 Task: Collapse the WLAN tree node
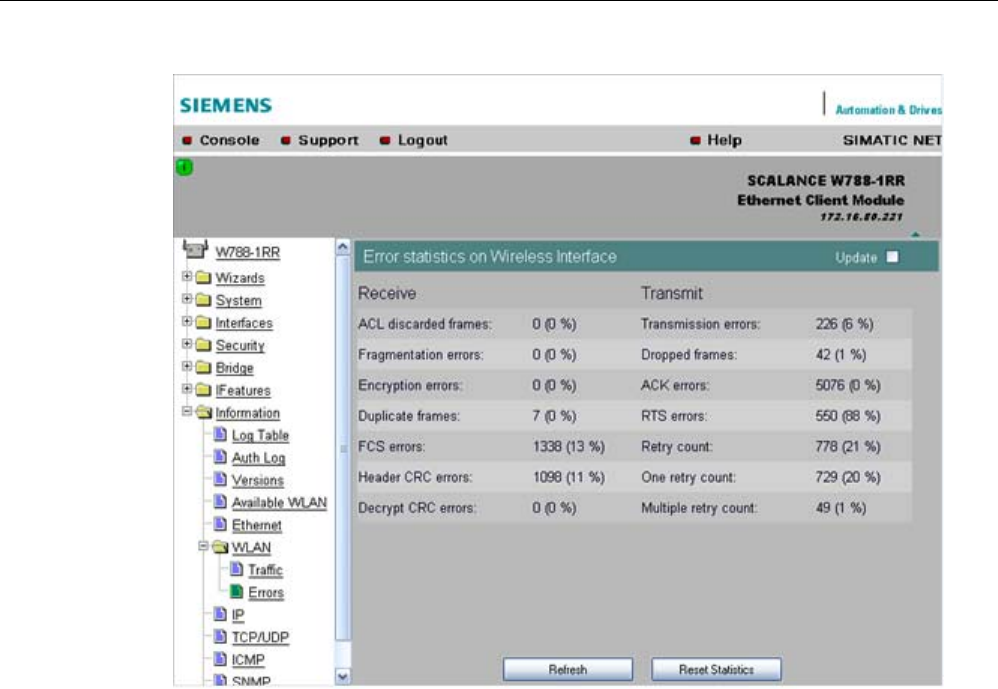click(x=204, y=546)
